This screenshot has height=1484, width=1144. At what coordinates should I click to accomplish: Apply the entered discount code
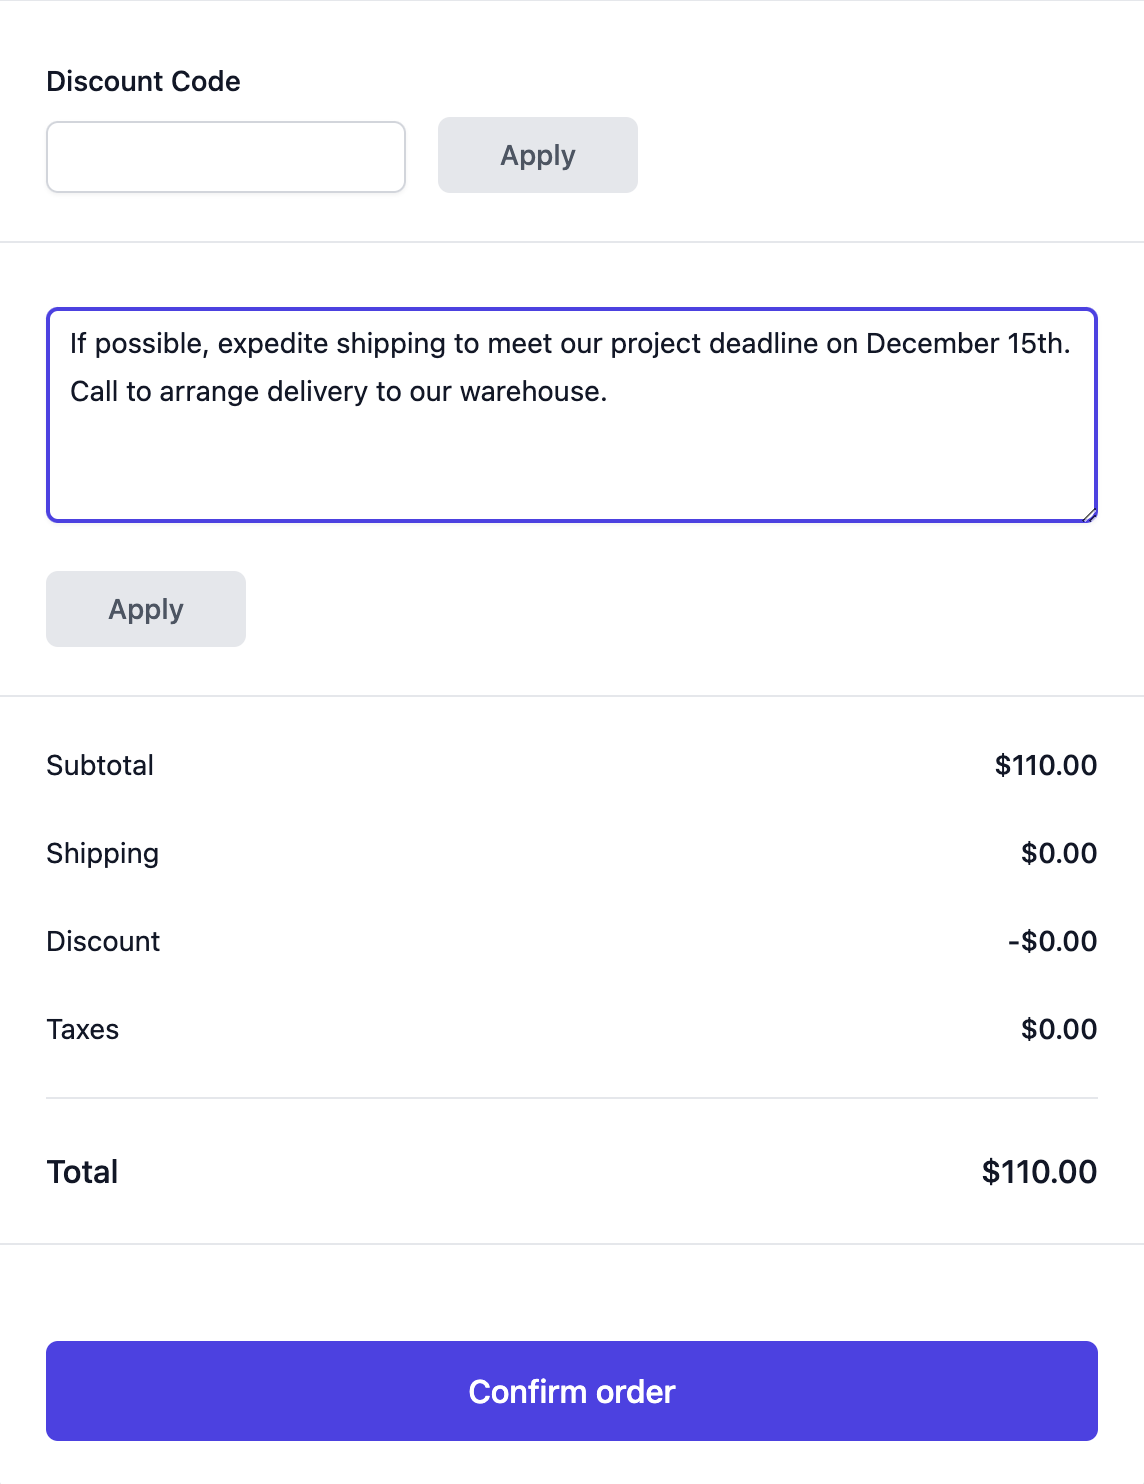pos(537,155)
